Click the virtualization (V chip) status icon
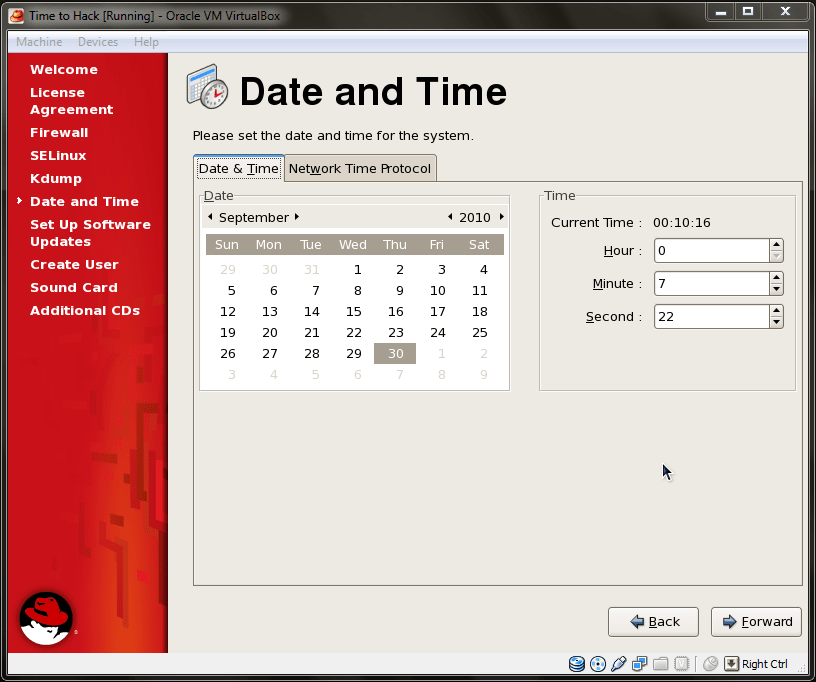Image resolution: width=816 pixels, height=682 pixels. [x=681, y=664]
